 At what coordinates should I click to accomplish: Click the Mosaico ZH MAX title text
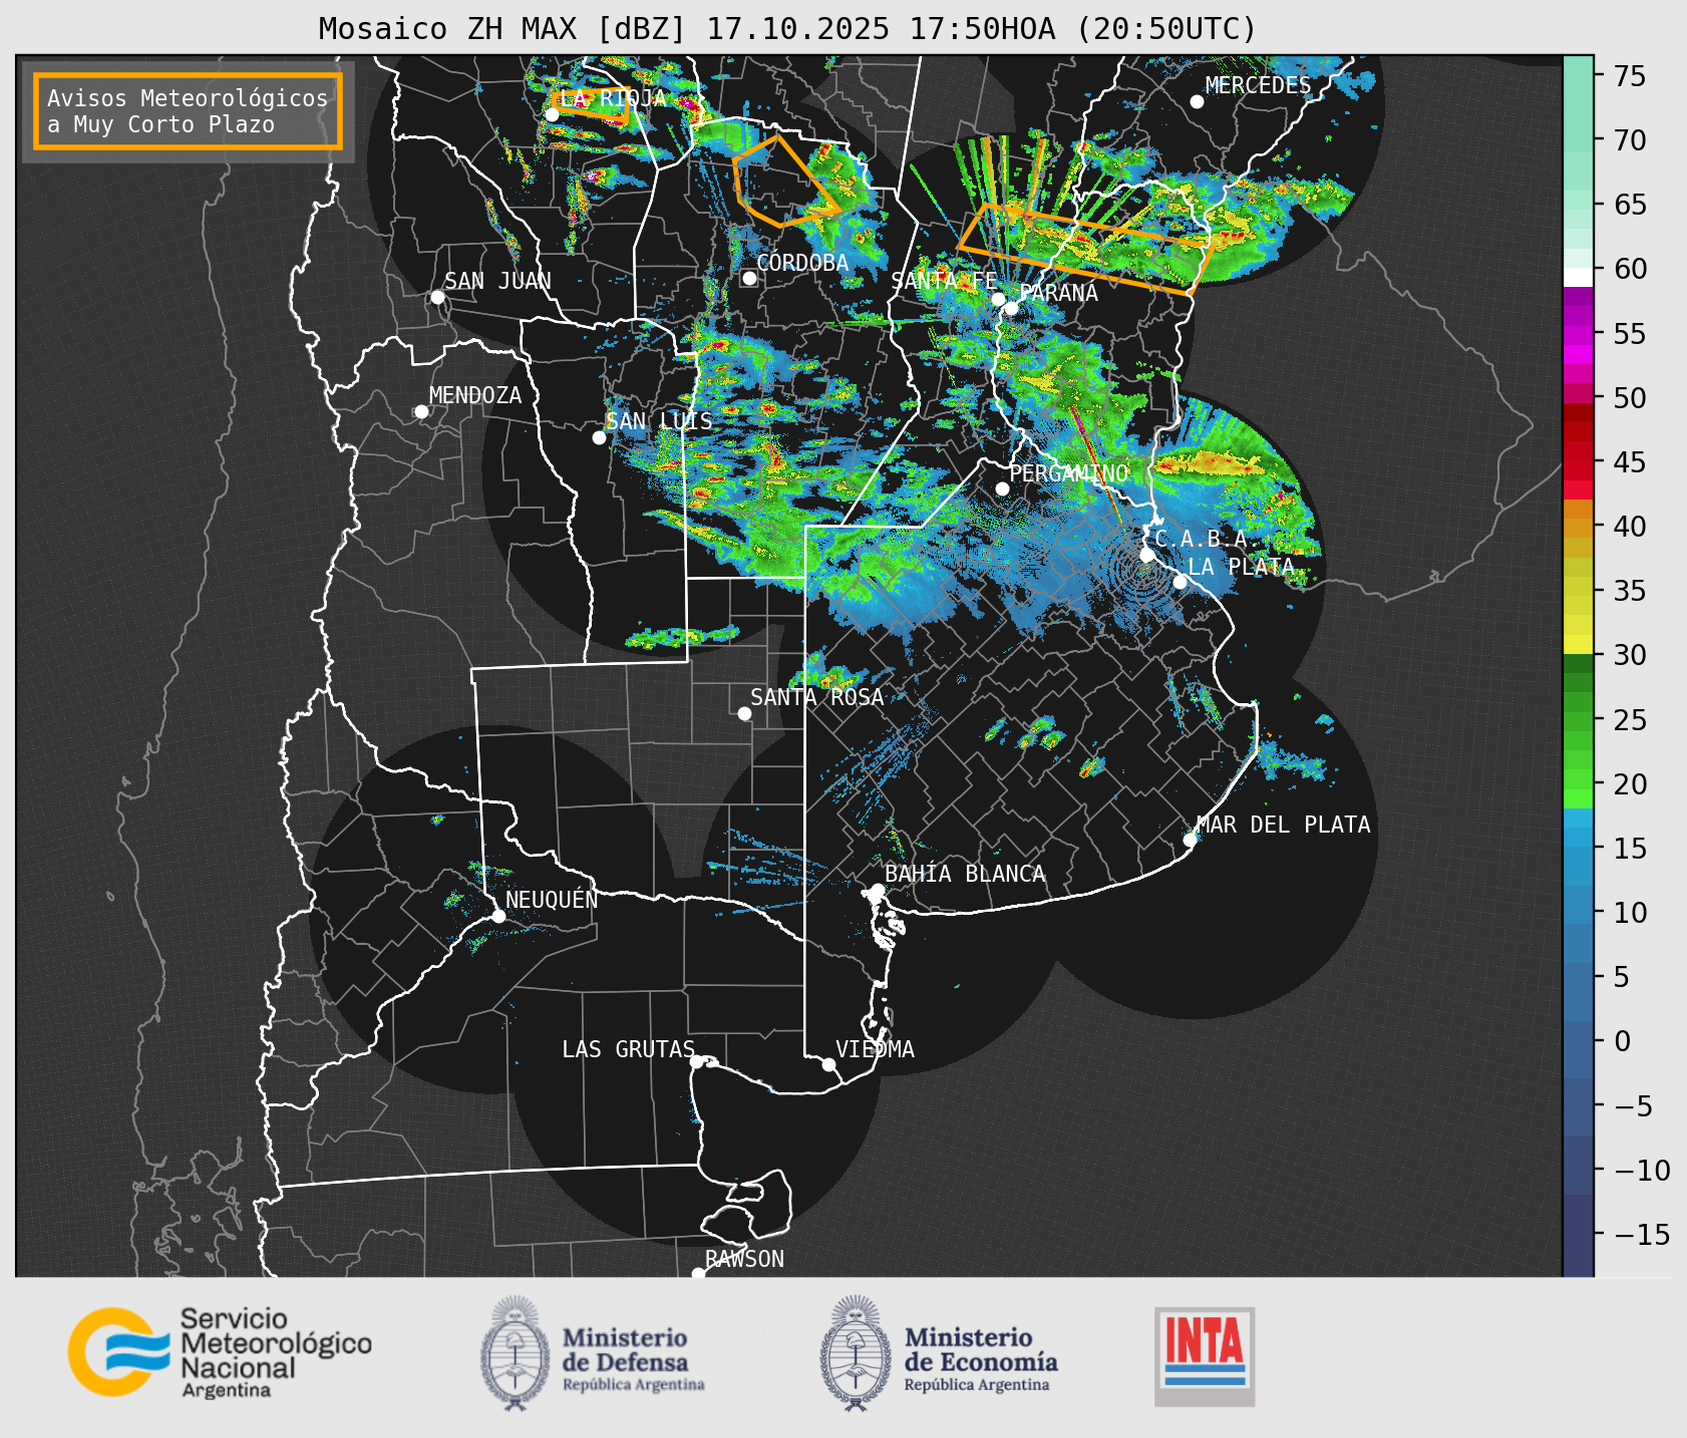click(787, 28)
